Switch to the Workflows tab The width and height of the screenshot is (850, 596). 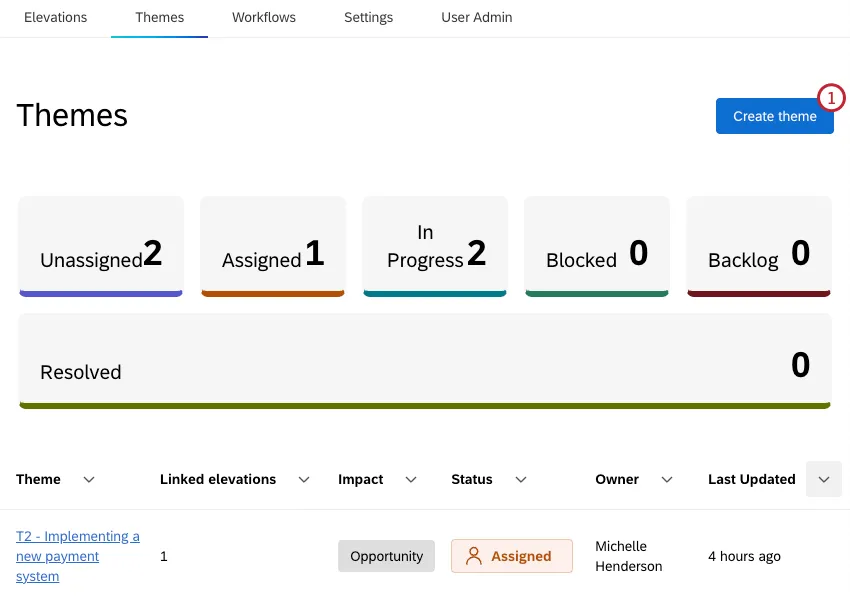point(263,17)
